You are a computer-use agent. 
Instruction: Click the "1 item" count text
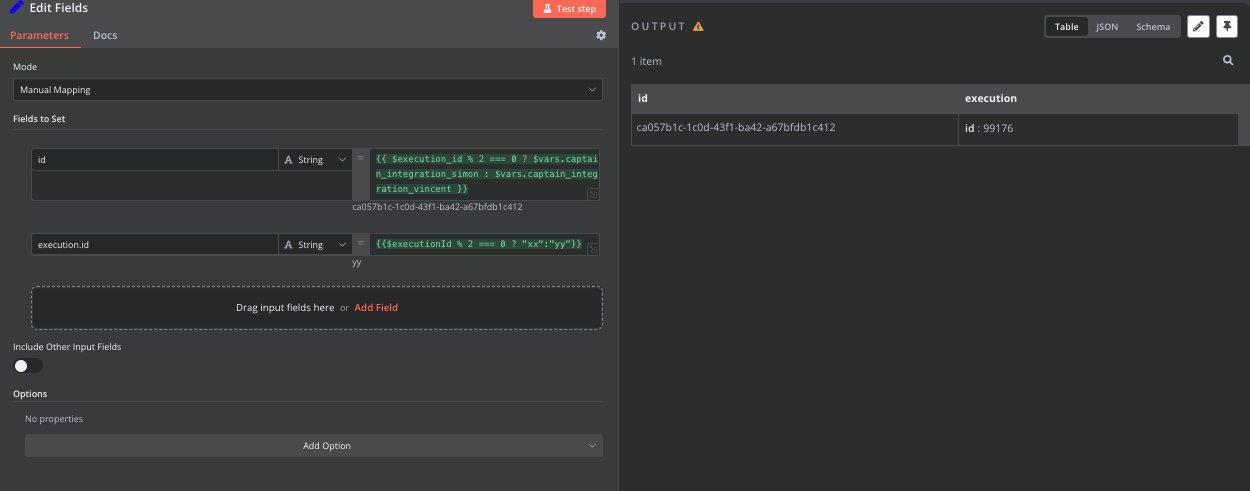[x=646, y=62]
